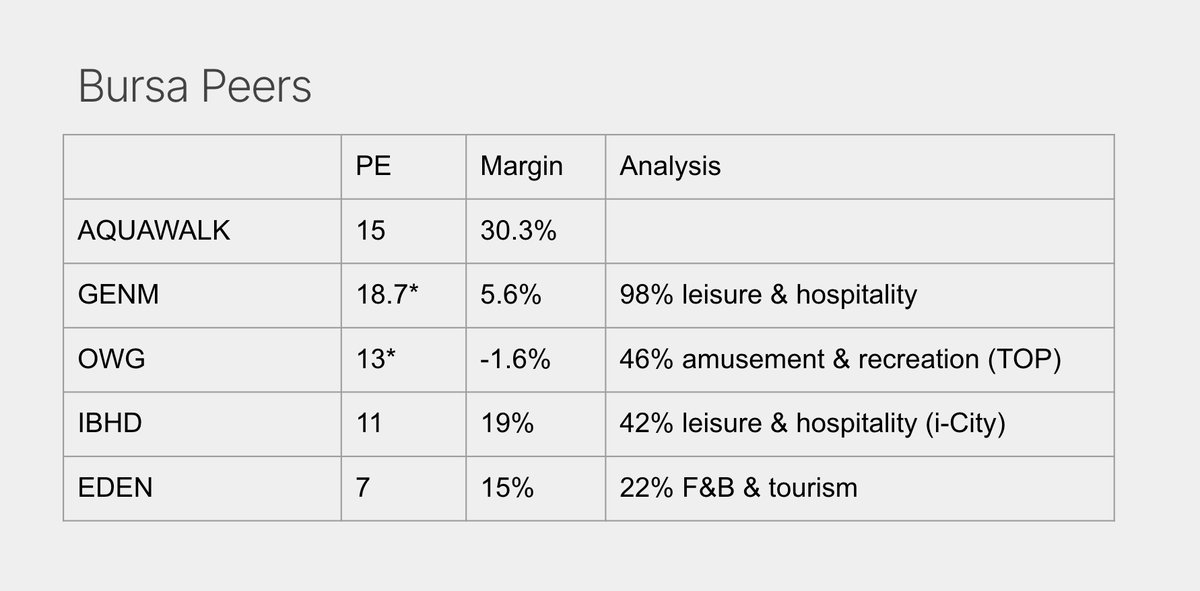
Task: Click the 22% F&B & tourism cell
Action: click(738, 488)
